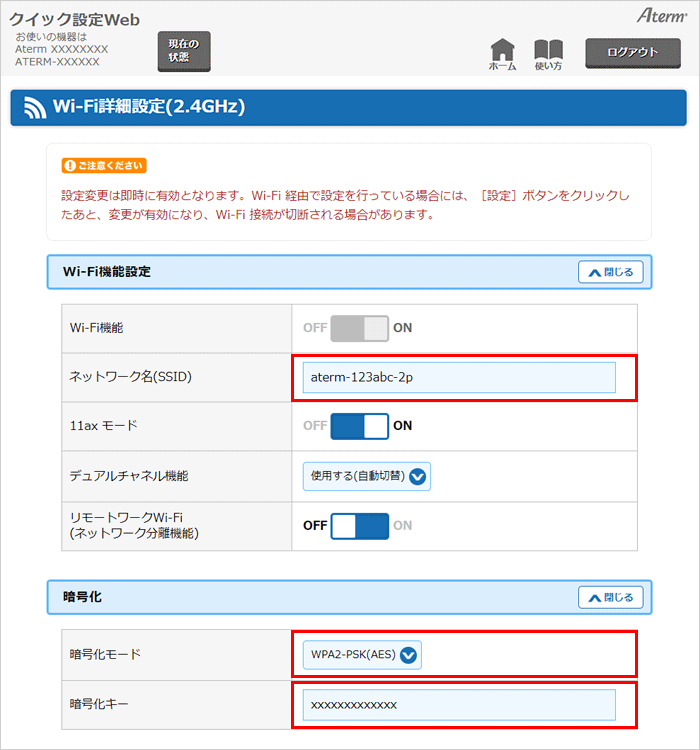Disable the 11ax モード switch
The image size is (700, 750).
359,426
